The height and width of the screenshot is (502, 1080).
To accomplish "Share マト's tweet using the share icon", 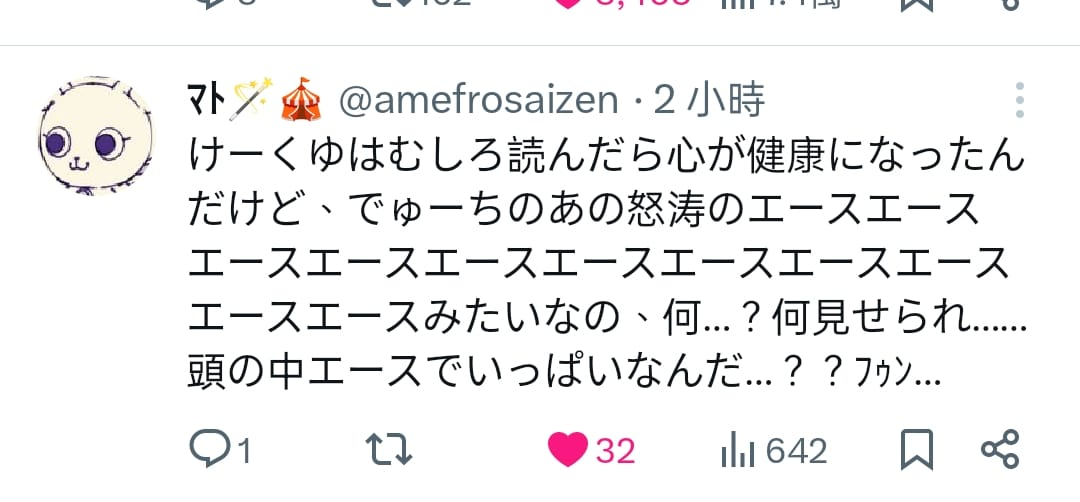I will point(999,450).
